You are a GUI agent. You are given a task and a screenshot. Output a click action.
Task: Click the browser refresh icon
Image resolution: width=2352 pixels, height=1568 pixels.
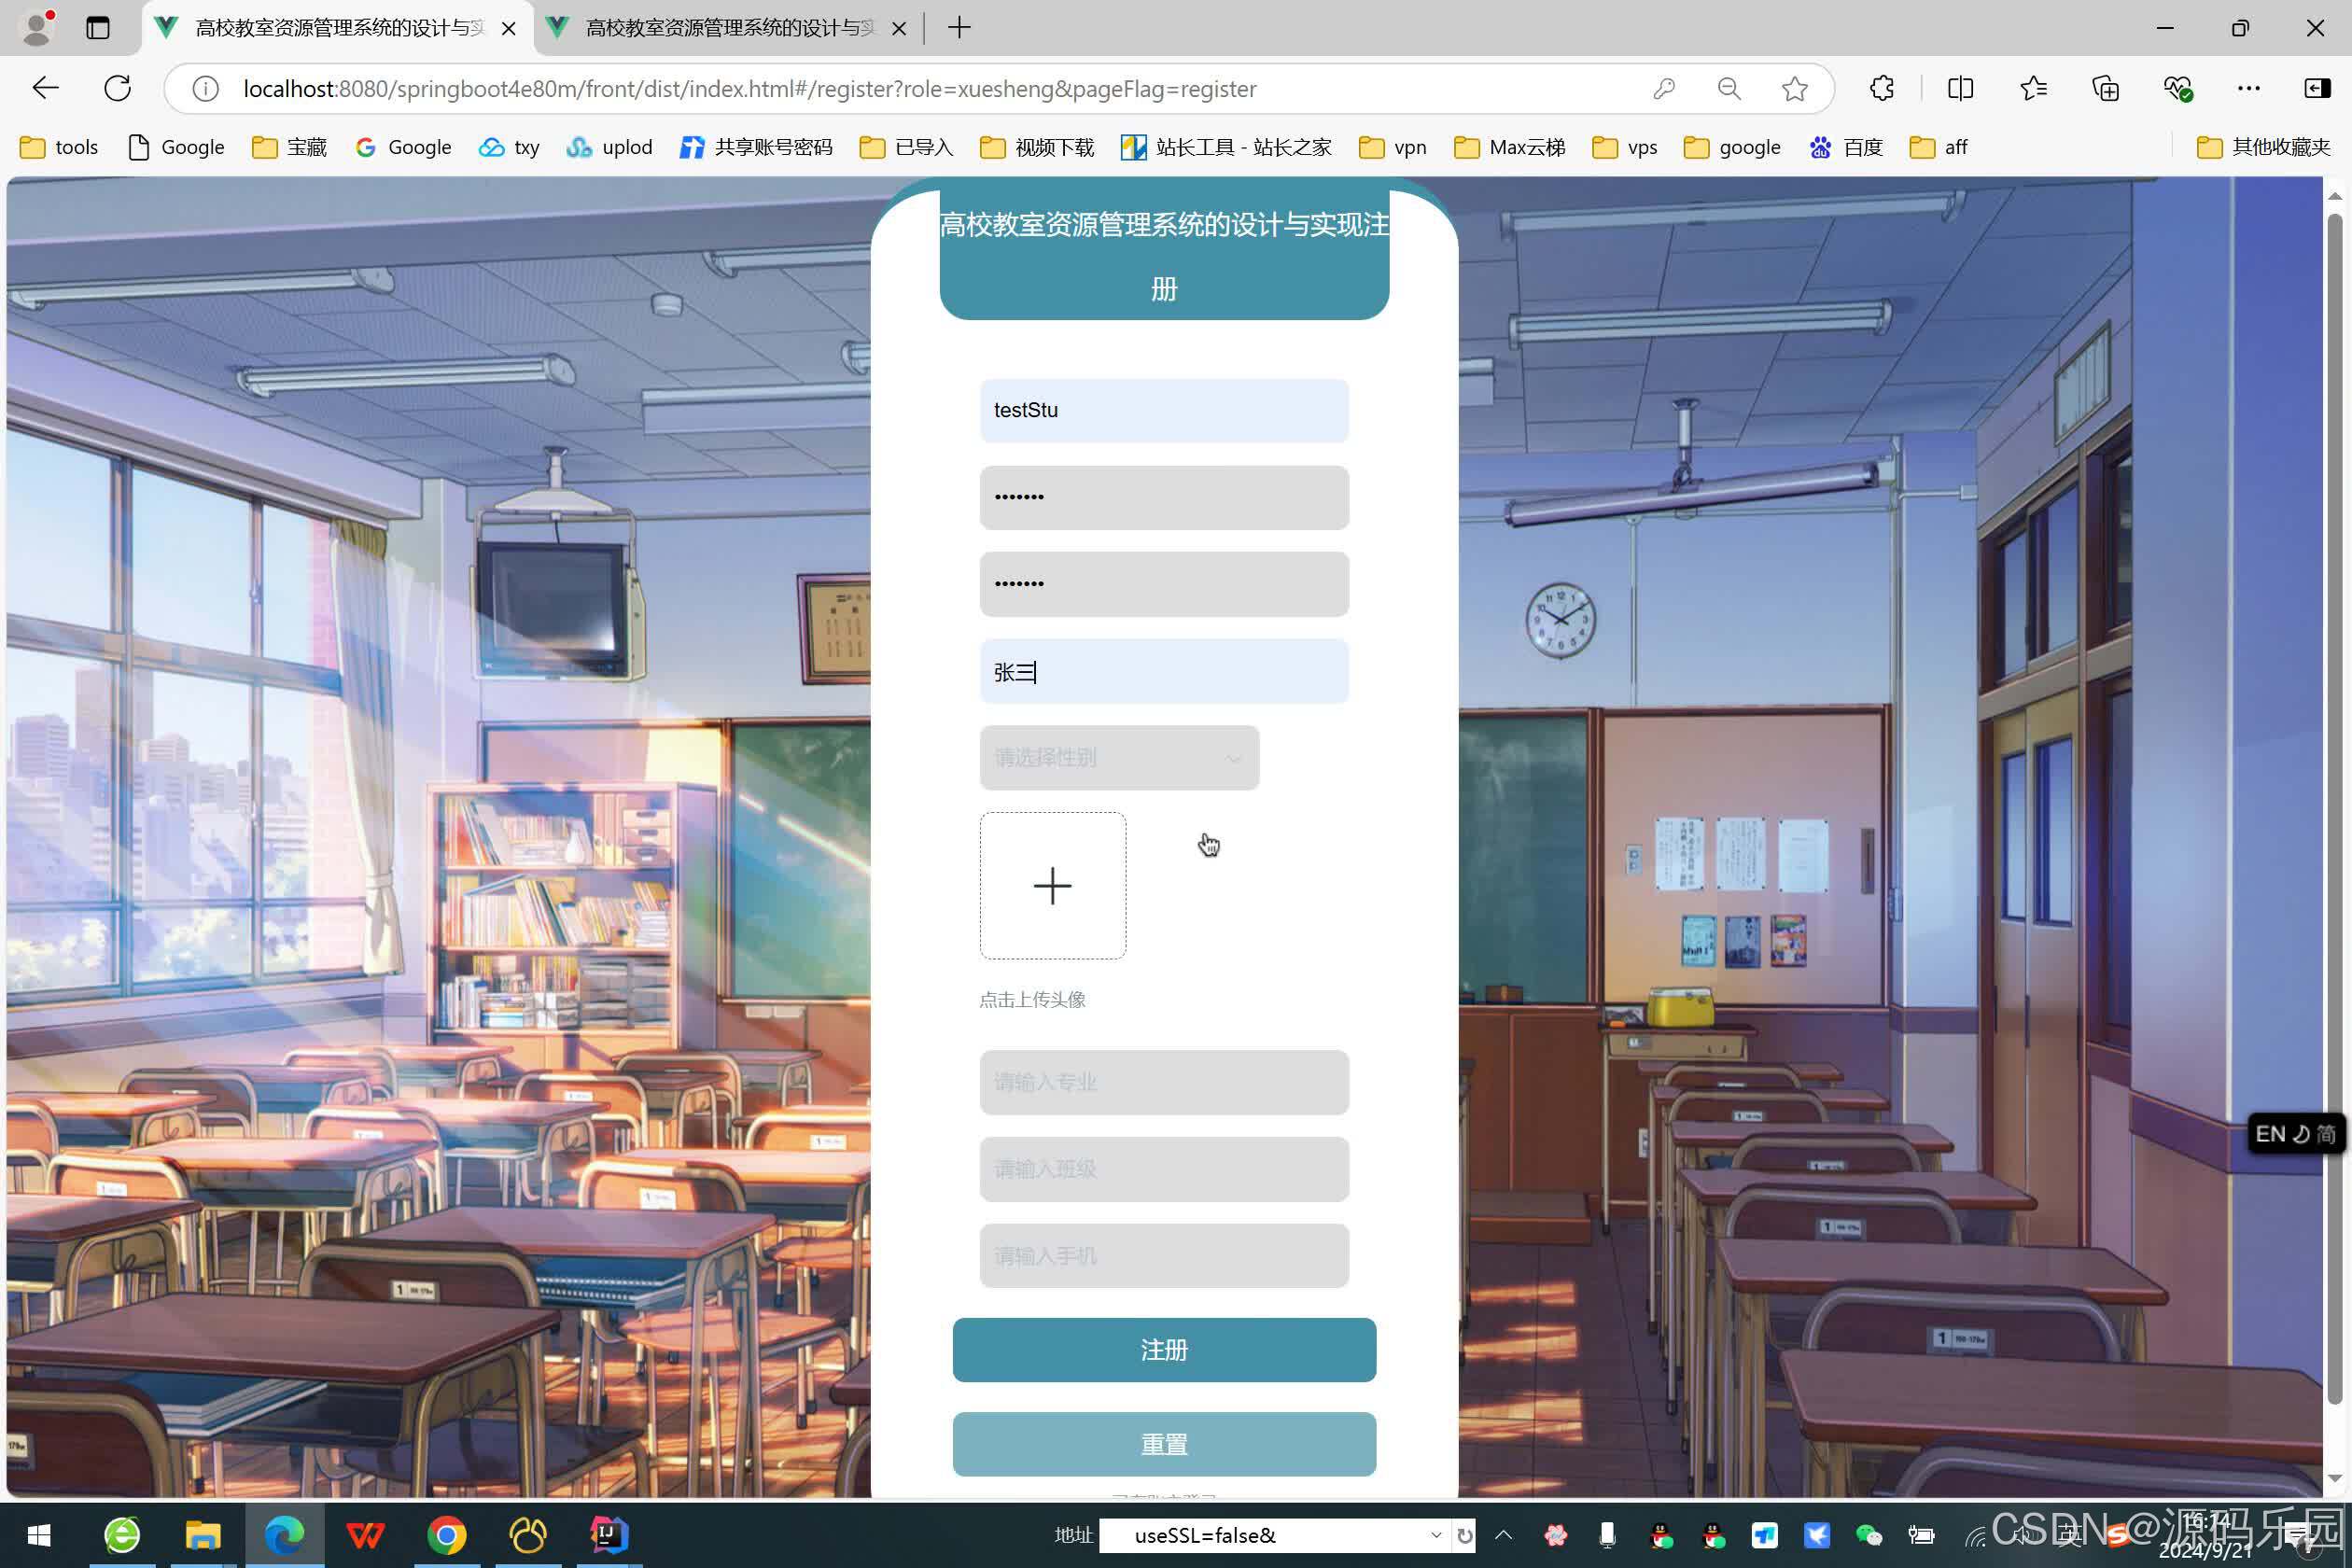point(117,88)
